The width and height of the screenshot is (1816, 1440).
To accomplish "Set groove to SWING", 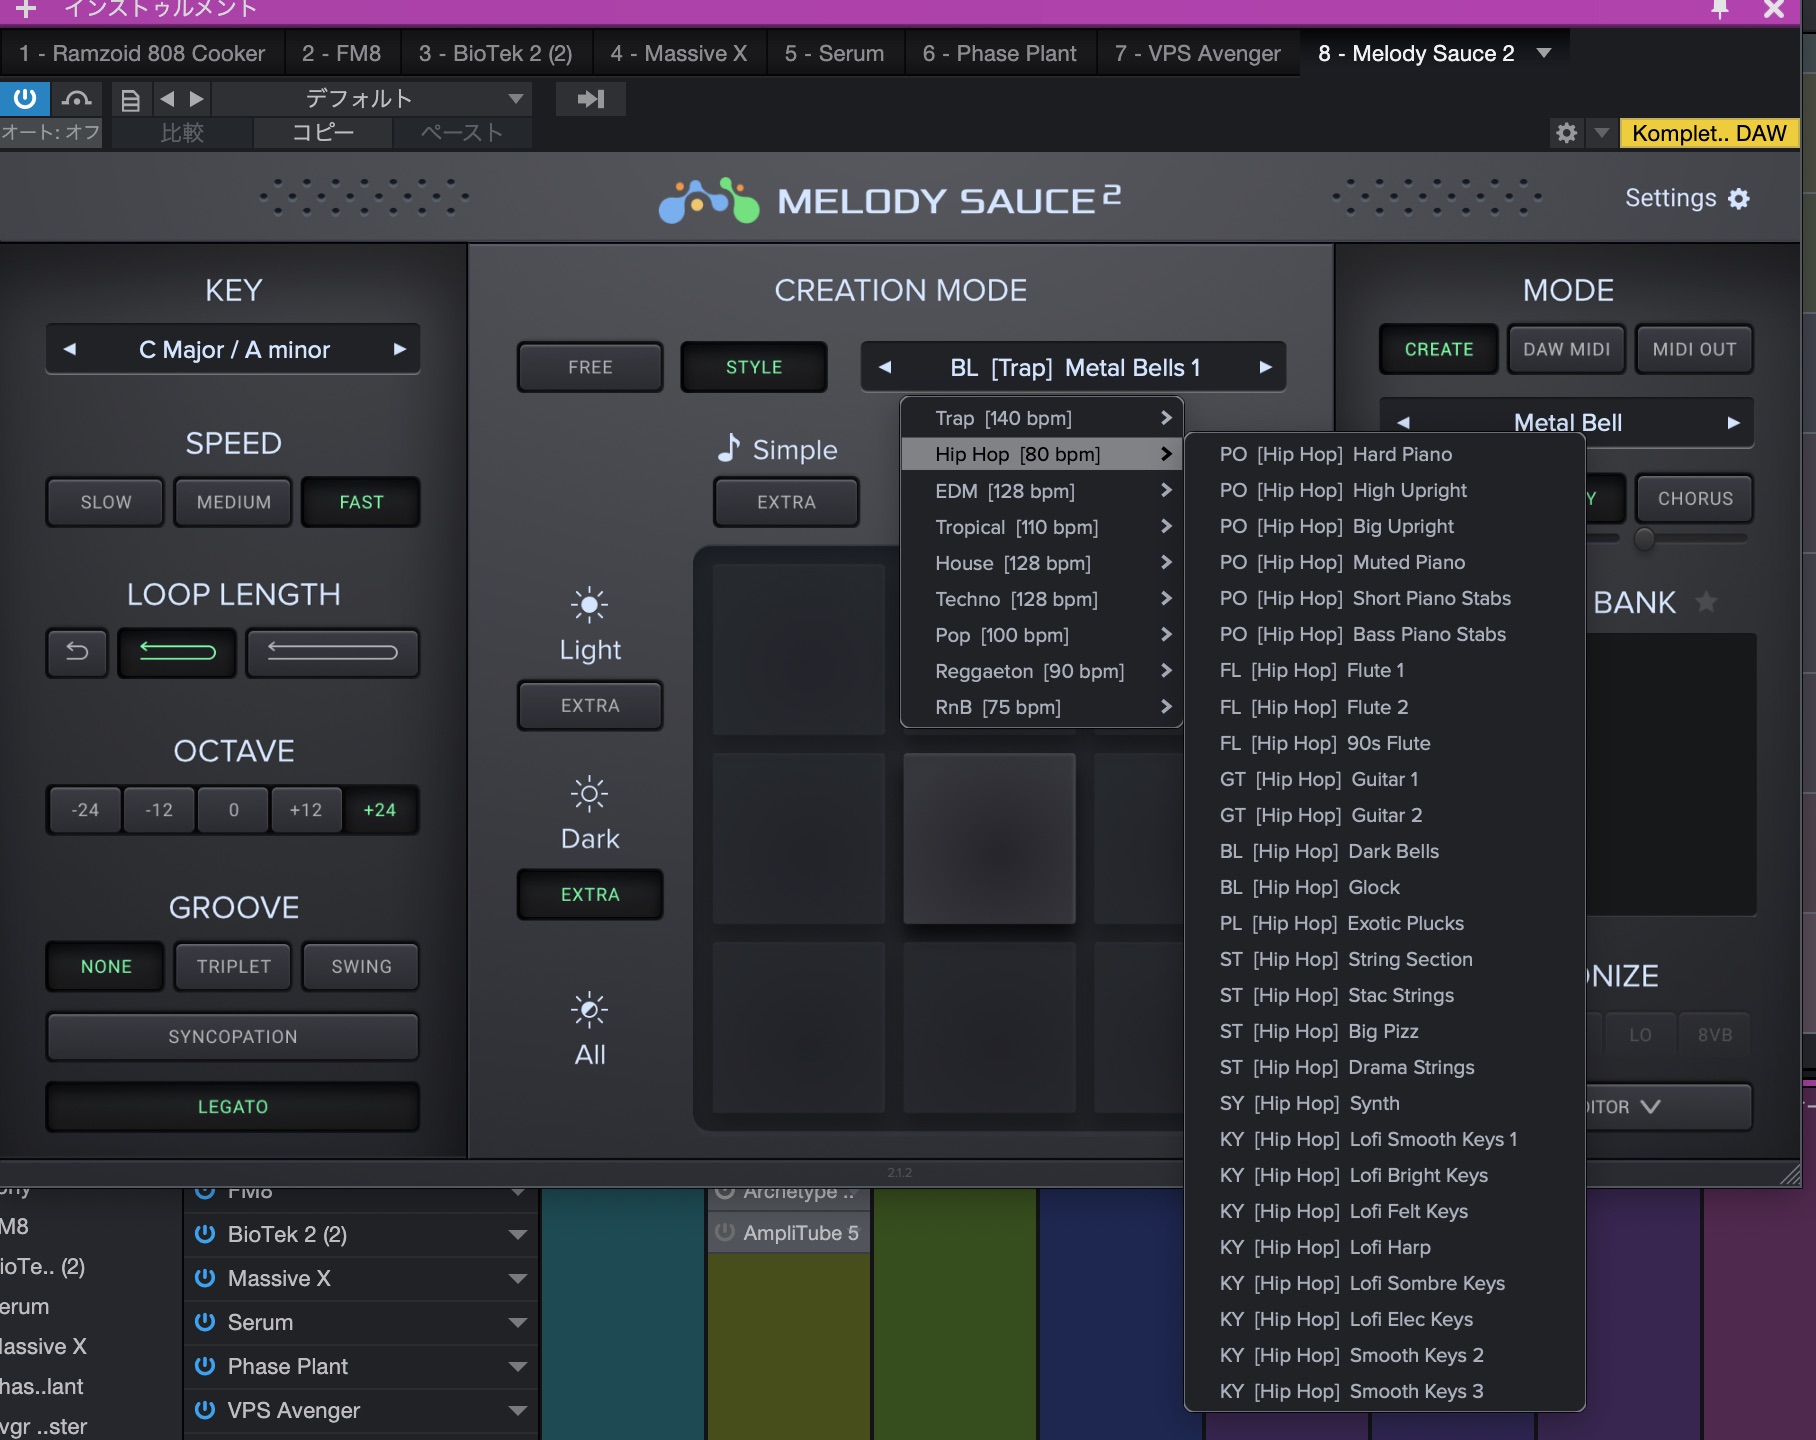I will (x=361, y=966).
